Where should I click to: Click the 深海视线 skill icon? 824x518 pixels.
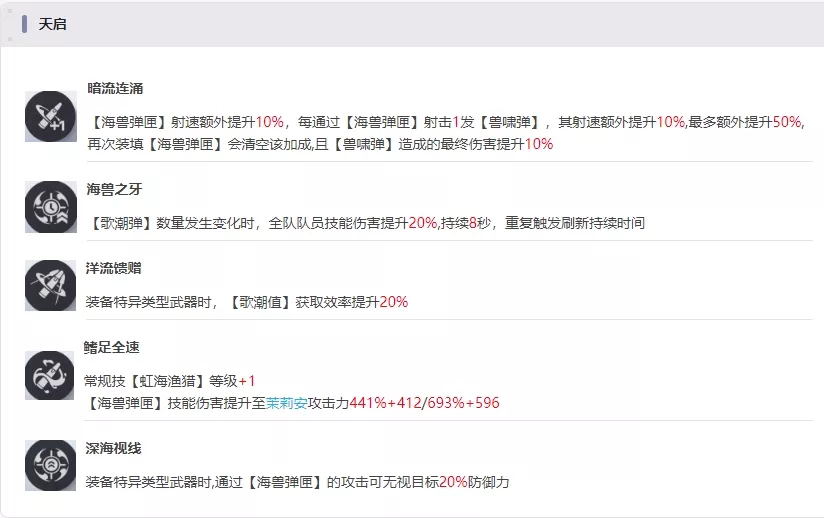tap(50, 465)
